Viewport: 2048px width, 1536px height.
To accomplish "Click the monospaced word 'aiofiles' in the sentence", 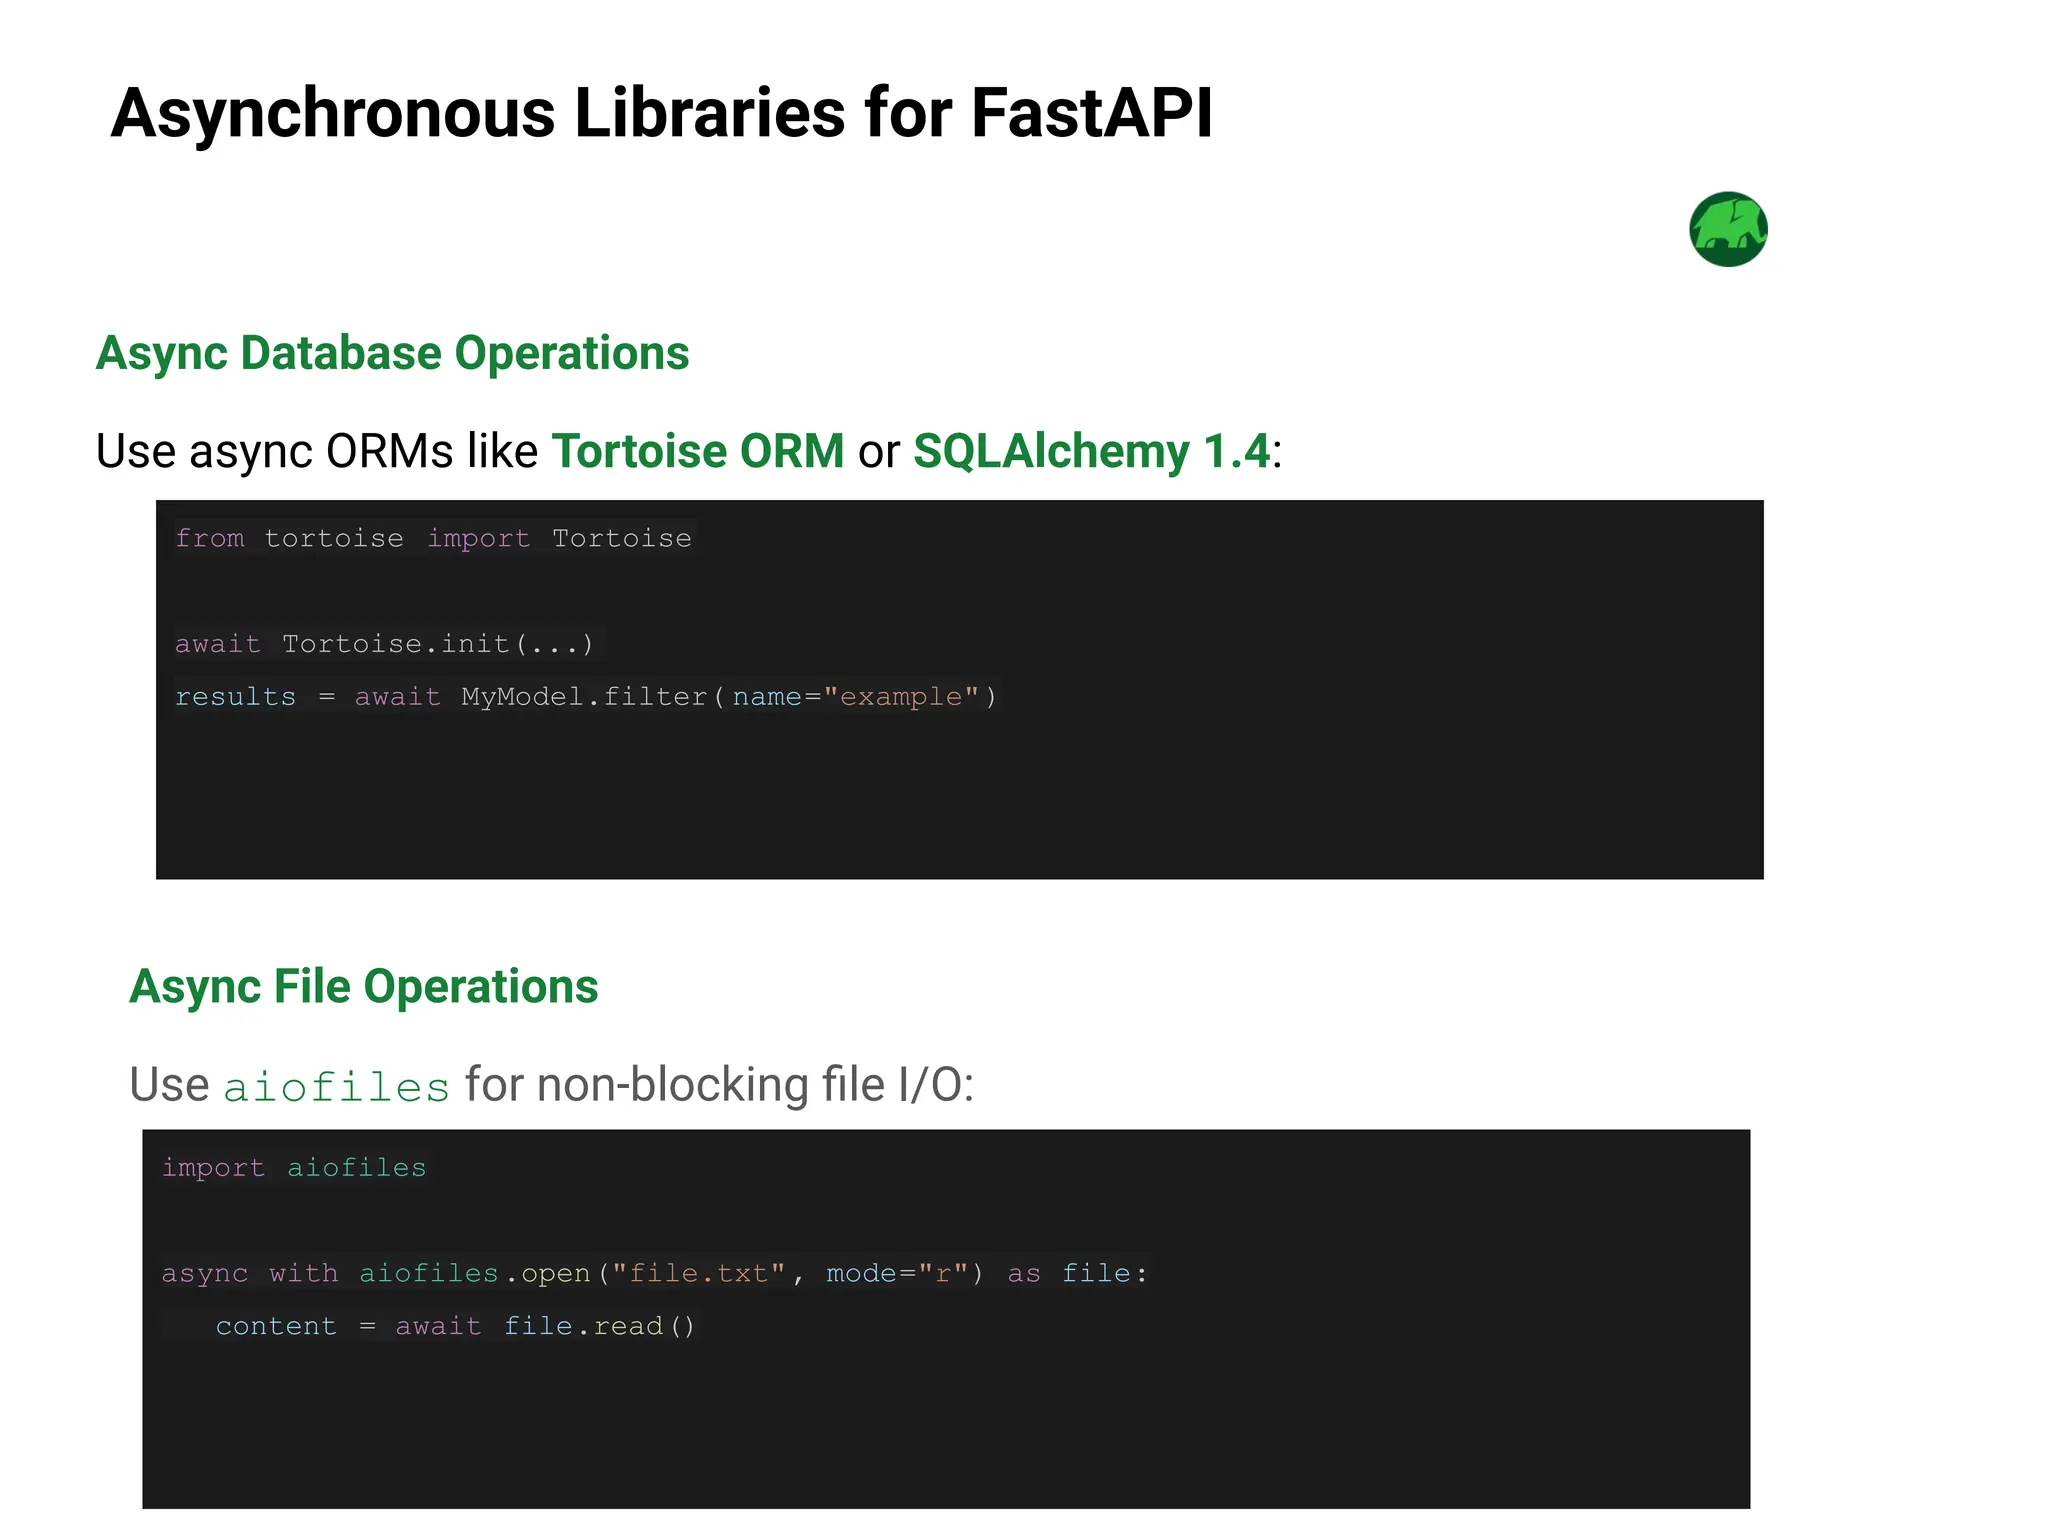I will pyautogui.click(x=337, y=1087).
